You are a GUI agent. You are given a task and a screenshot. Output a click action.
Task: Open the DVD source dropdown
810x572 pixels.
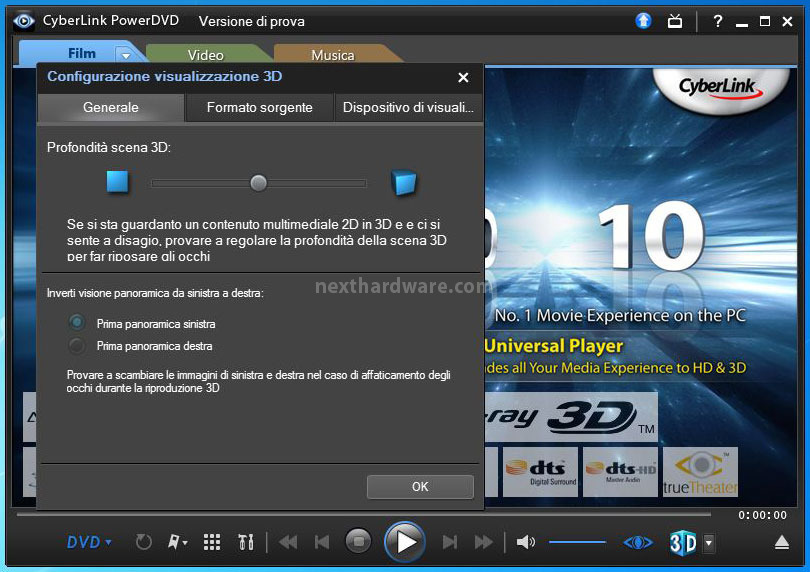pos(89,542)
